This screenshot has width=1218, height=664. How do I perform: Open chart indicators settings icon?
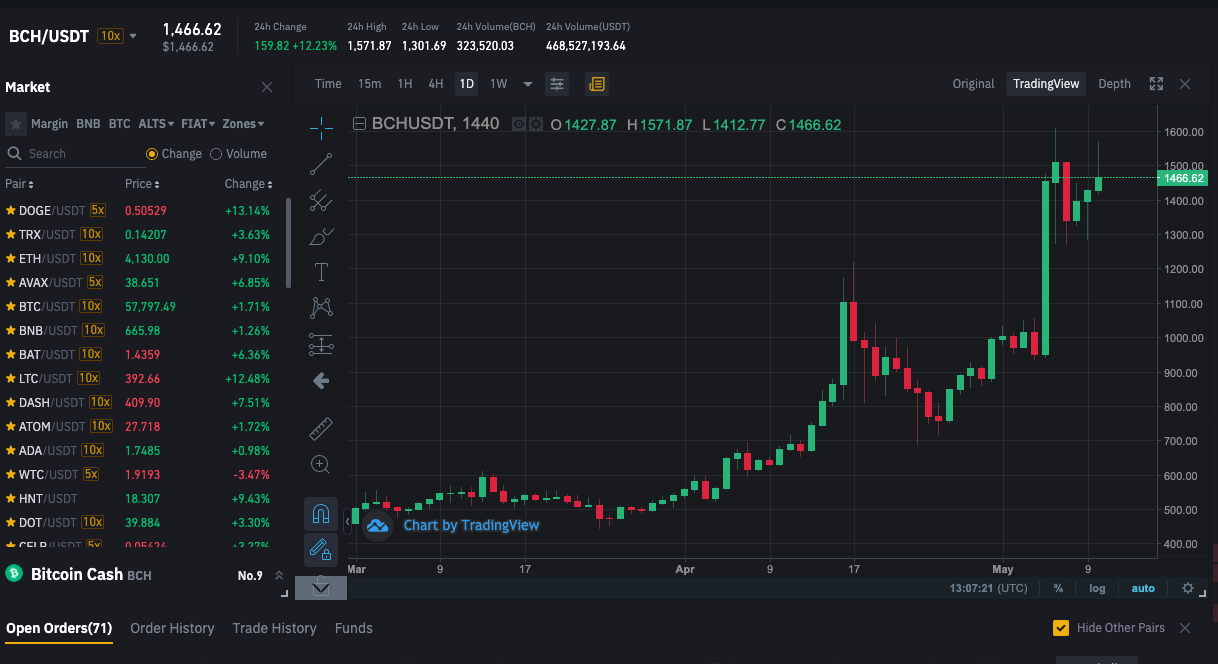pyautogui.click(x=557, y=84)
